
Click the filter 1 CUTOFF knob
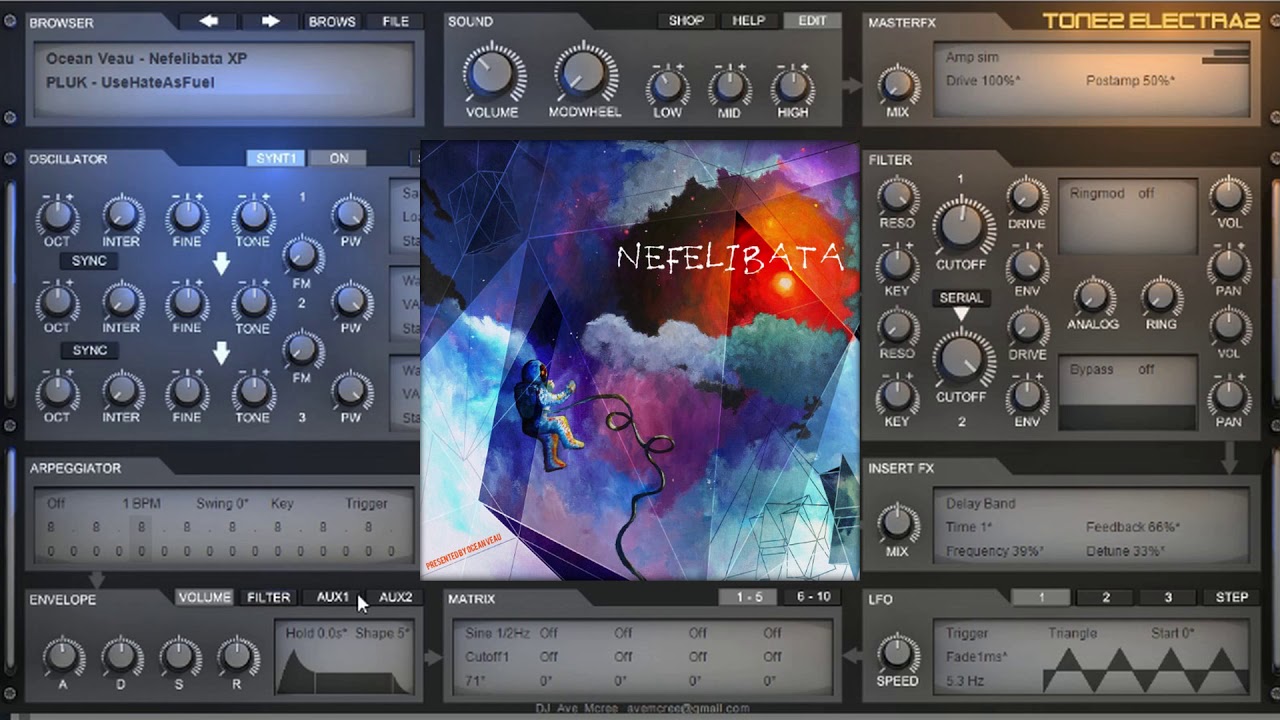(x=962, y=232)
